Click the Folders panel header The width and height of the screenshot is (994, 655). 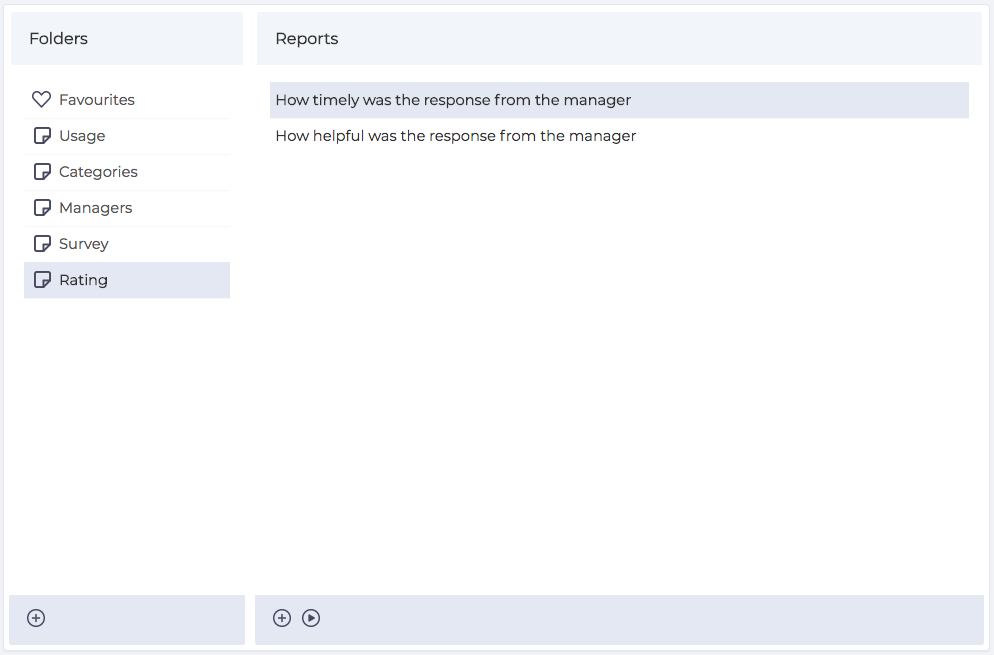coord(58,38)
